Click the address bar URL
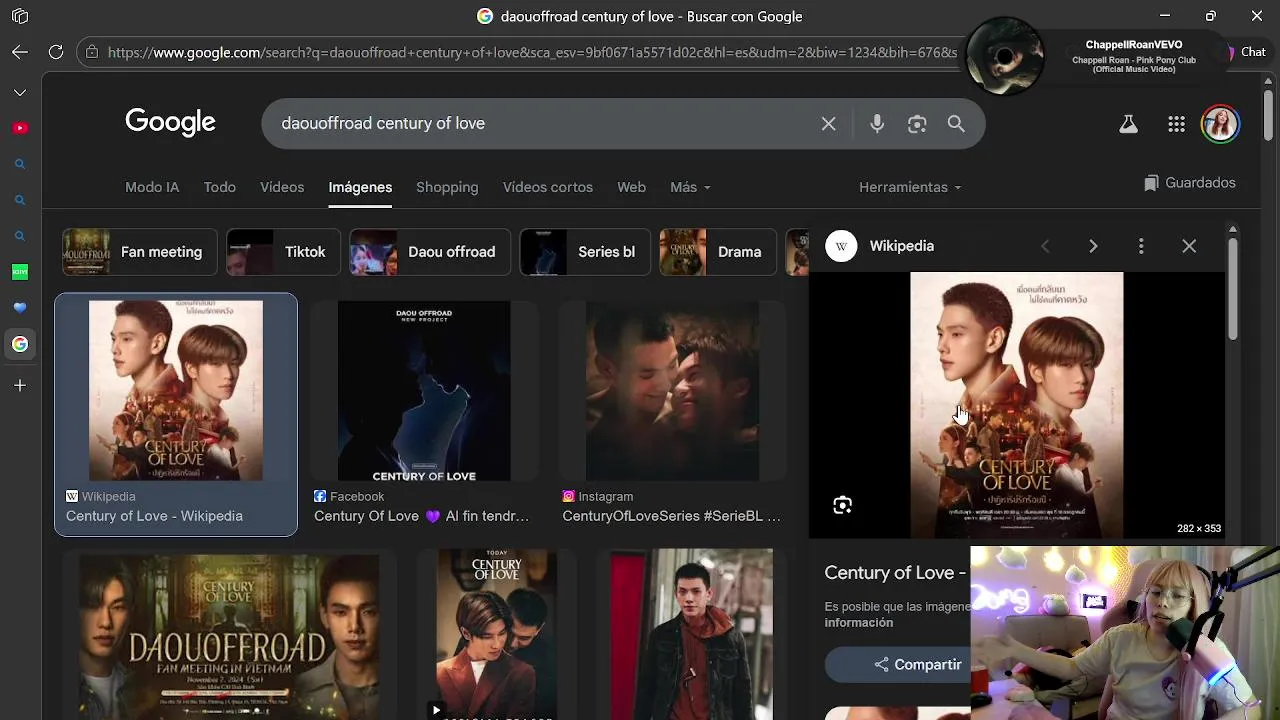 [x=532, y=52]
